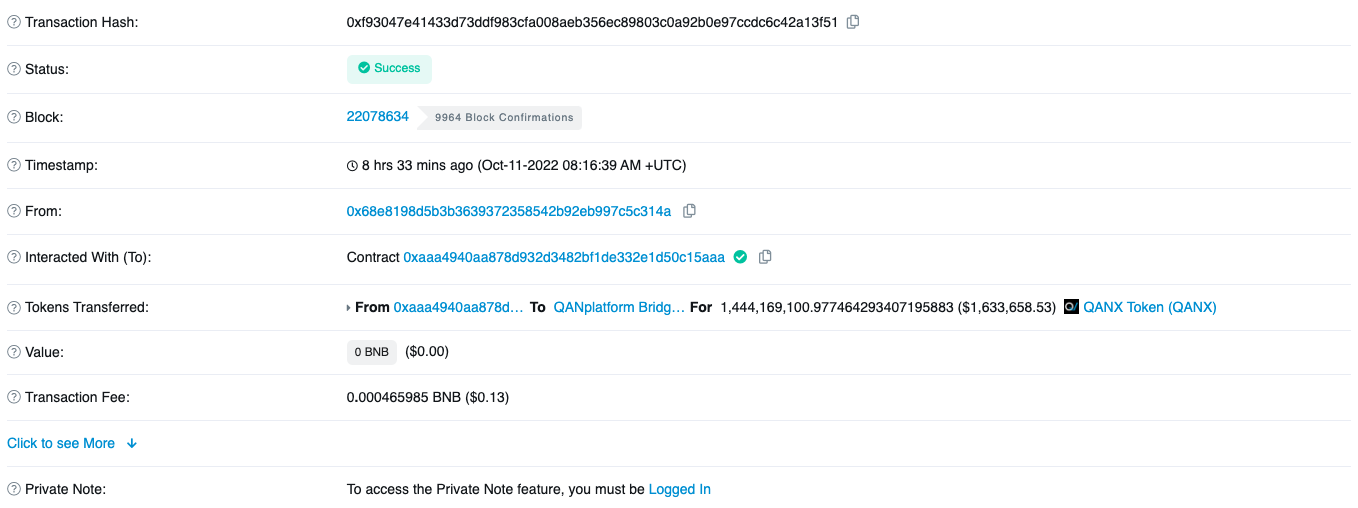The height and width of the screenshot is (508, 1358).
Task: Copy the transaction hash to clipboard
Action: coord(853,22)
